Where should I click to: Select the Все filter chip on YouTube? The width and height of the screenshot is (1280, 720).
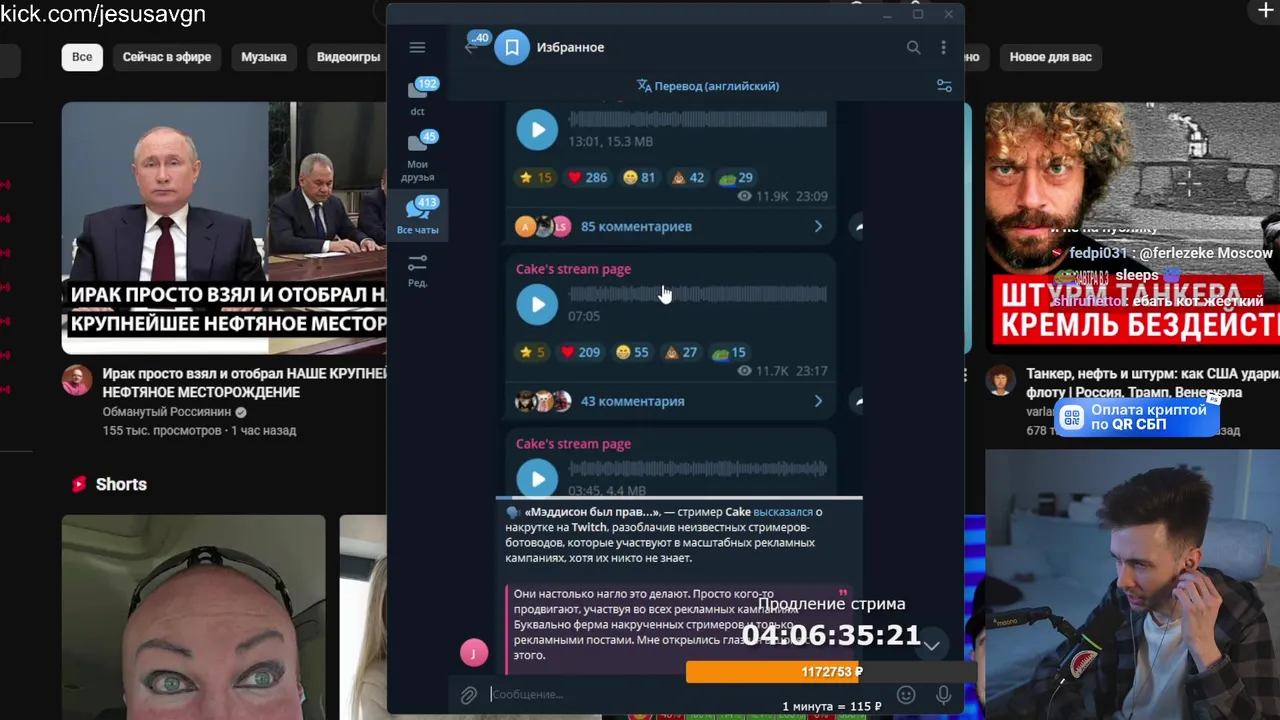(82, 57)
